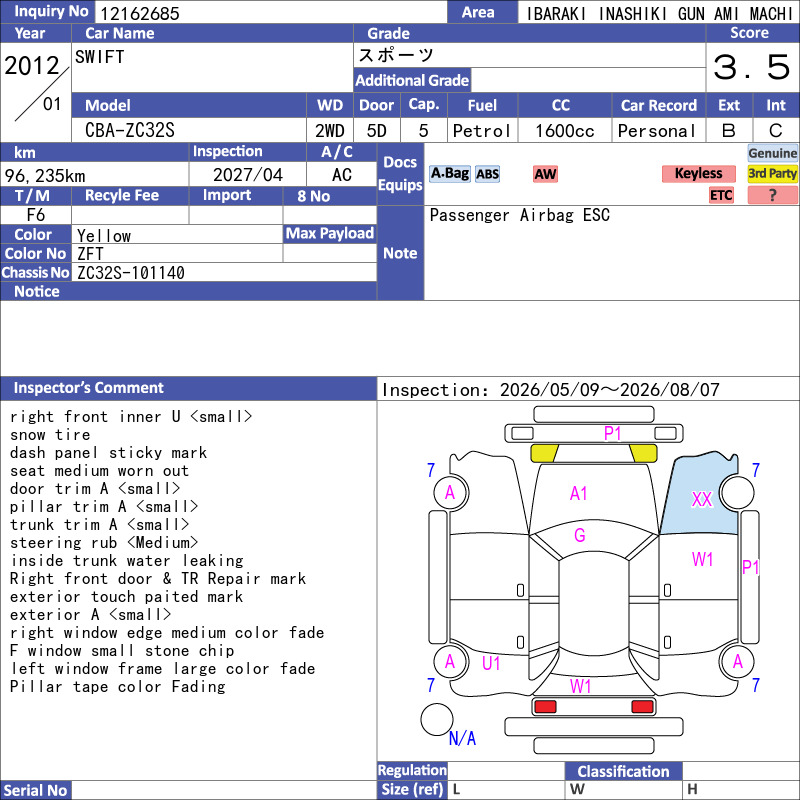Click the model code CBA-ZC32S
This screenshot has width=800, height=800.
point(130,130)
